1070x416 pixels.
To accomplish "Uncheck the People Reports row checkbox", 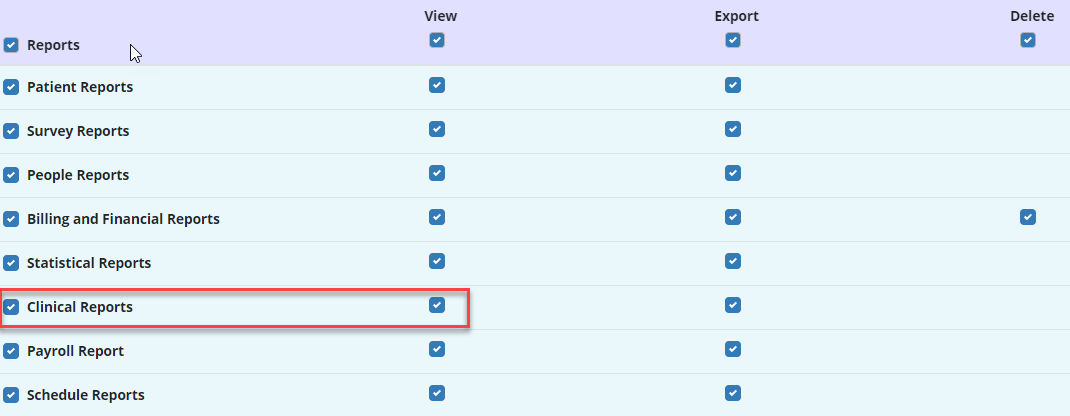I will [11, 175].
